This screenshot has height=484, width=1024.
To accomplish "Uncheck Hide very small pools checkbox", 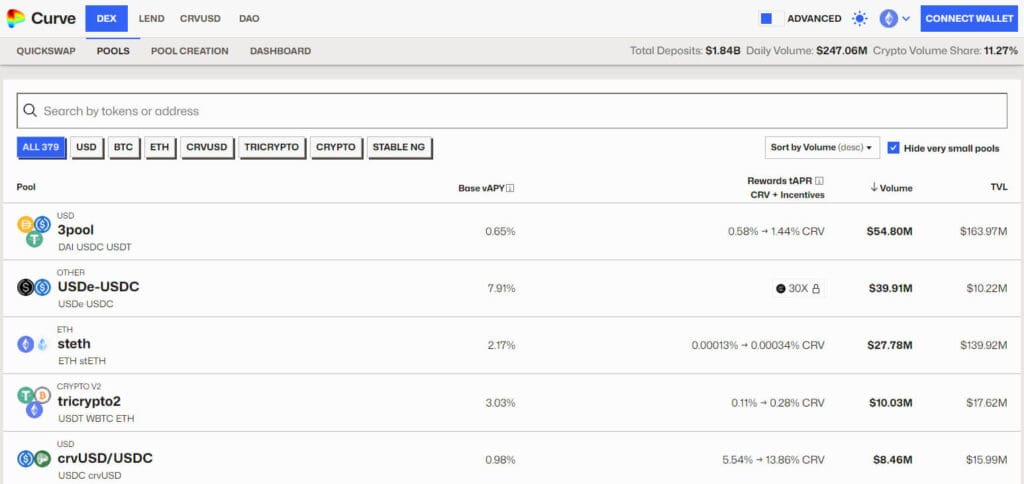I will click(893, 148).
